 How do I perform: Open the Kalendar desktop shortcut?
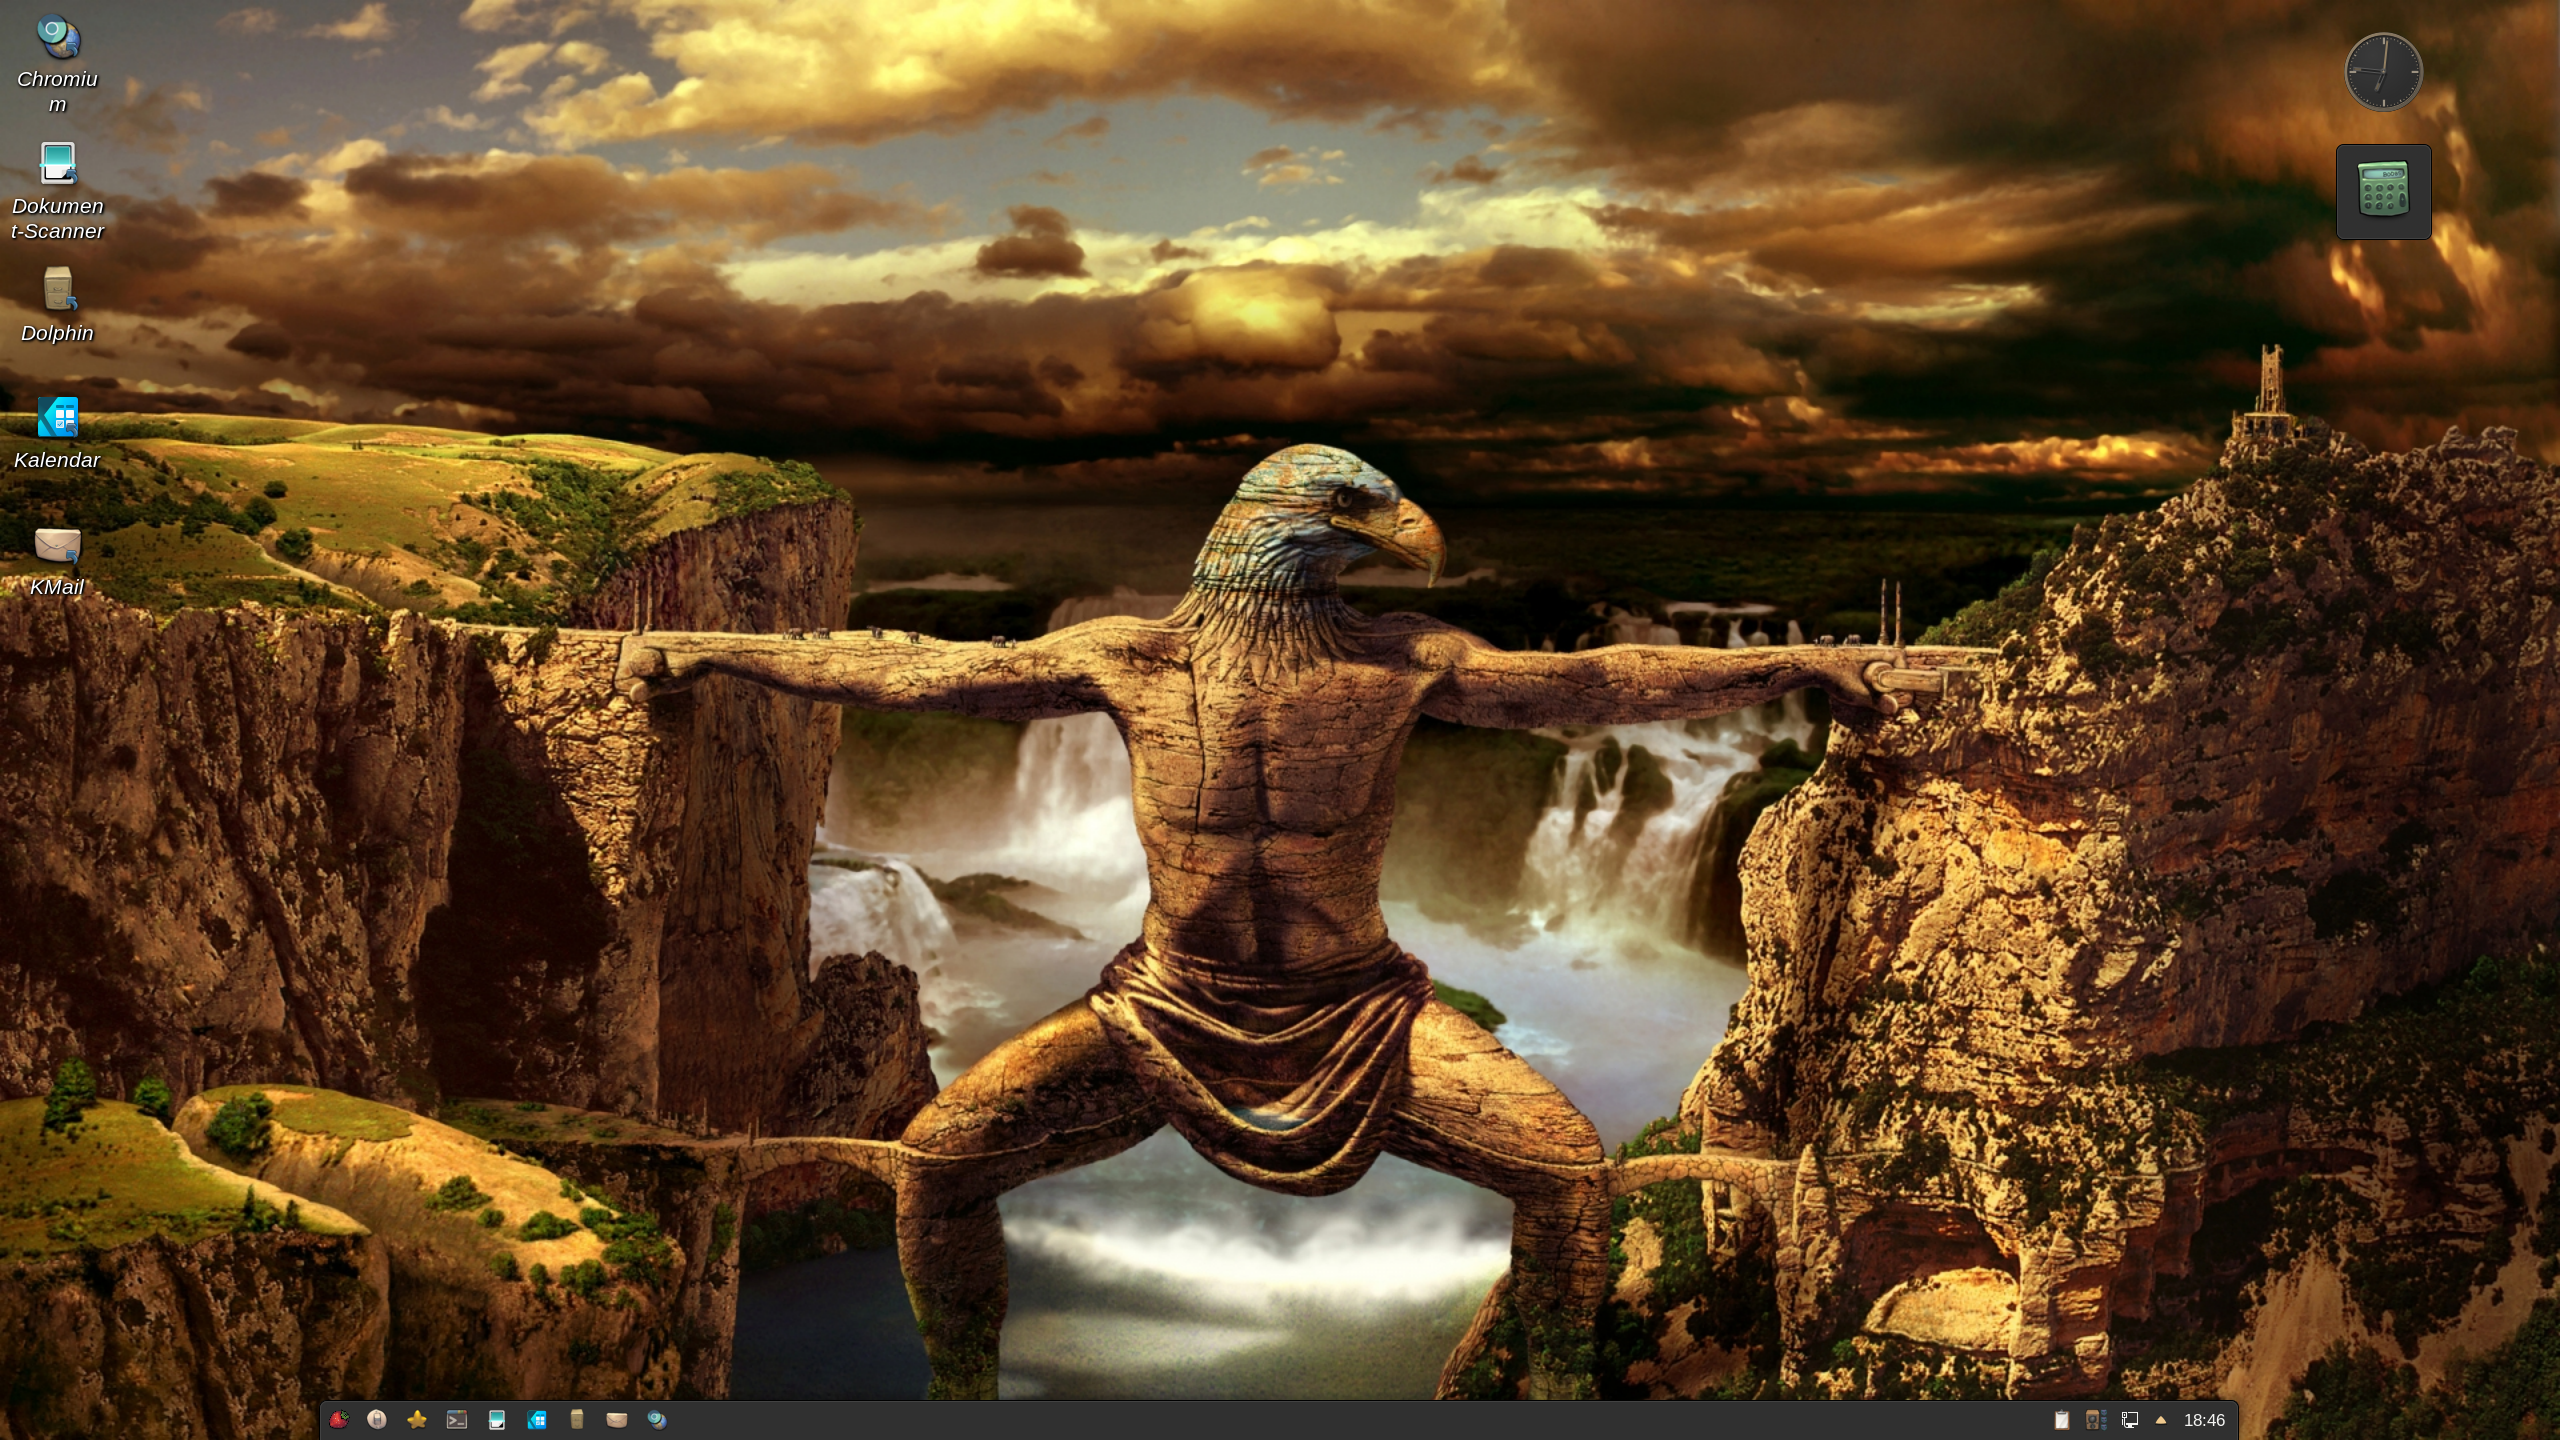[x=58, y=418]
